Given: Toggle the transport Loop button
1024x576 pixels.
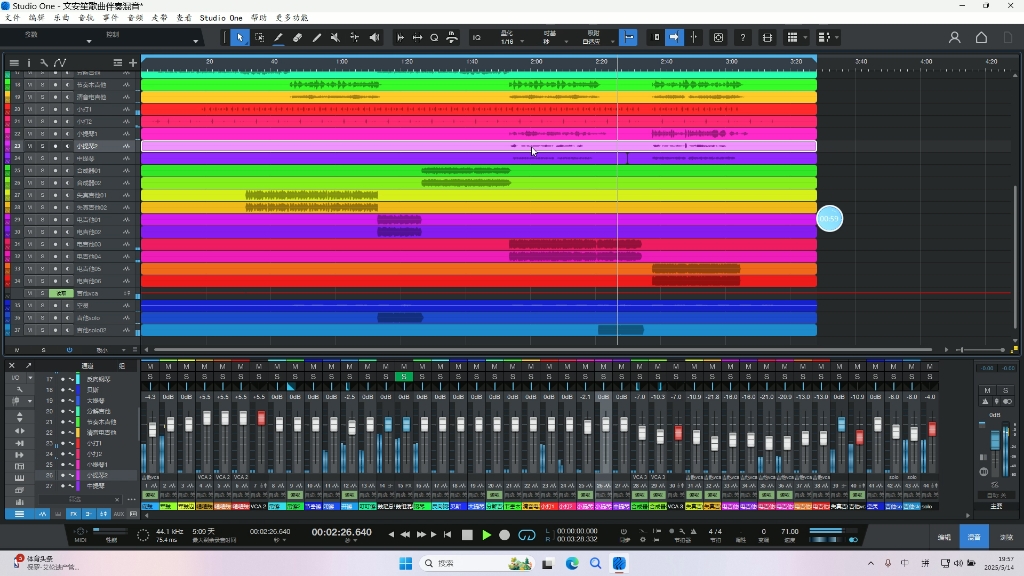Looking at the screenshot, I should pyautogui.click(x=526, y=535).
